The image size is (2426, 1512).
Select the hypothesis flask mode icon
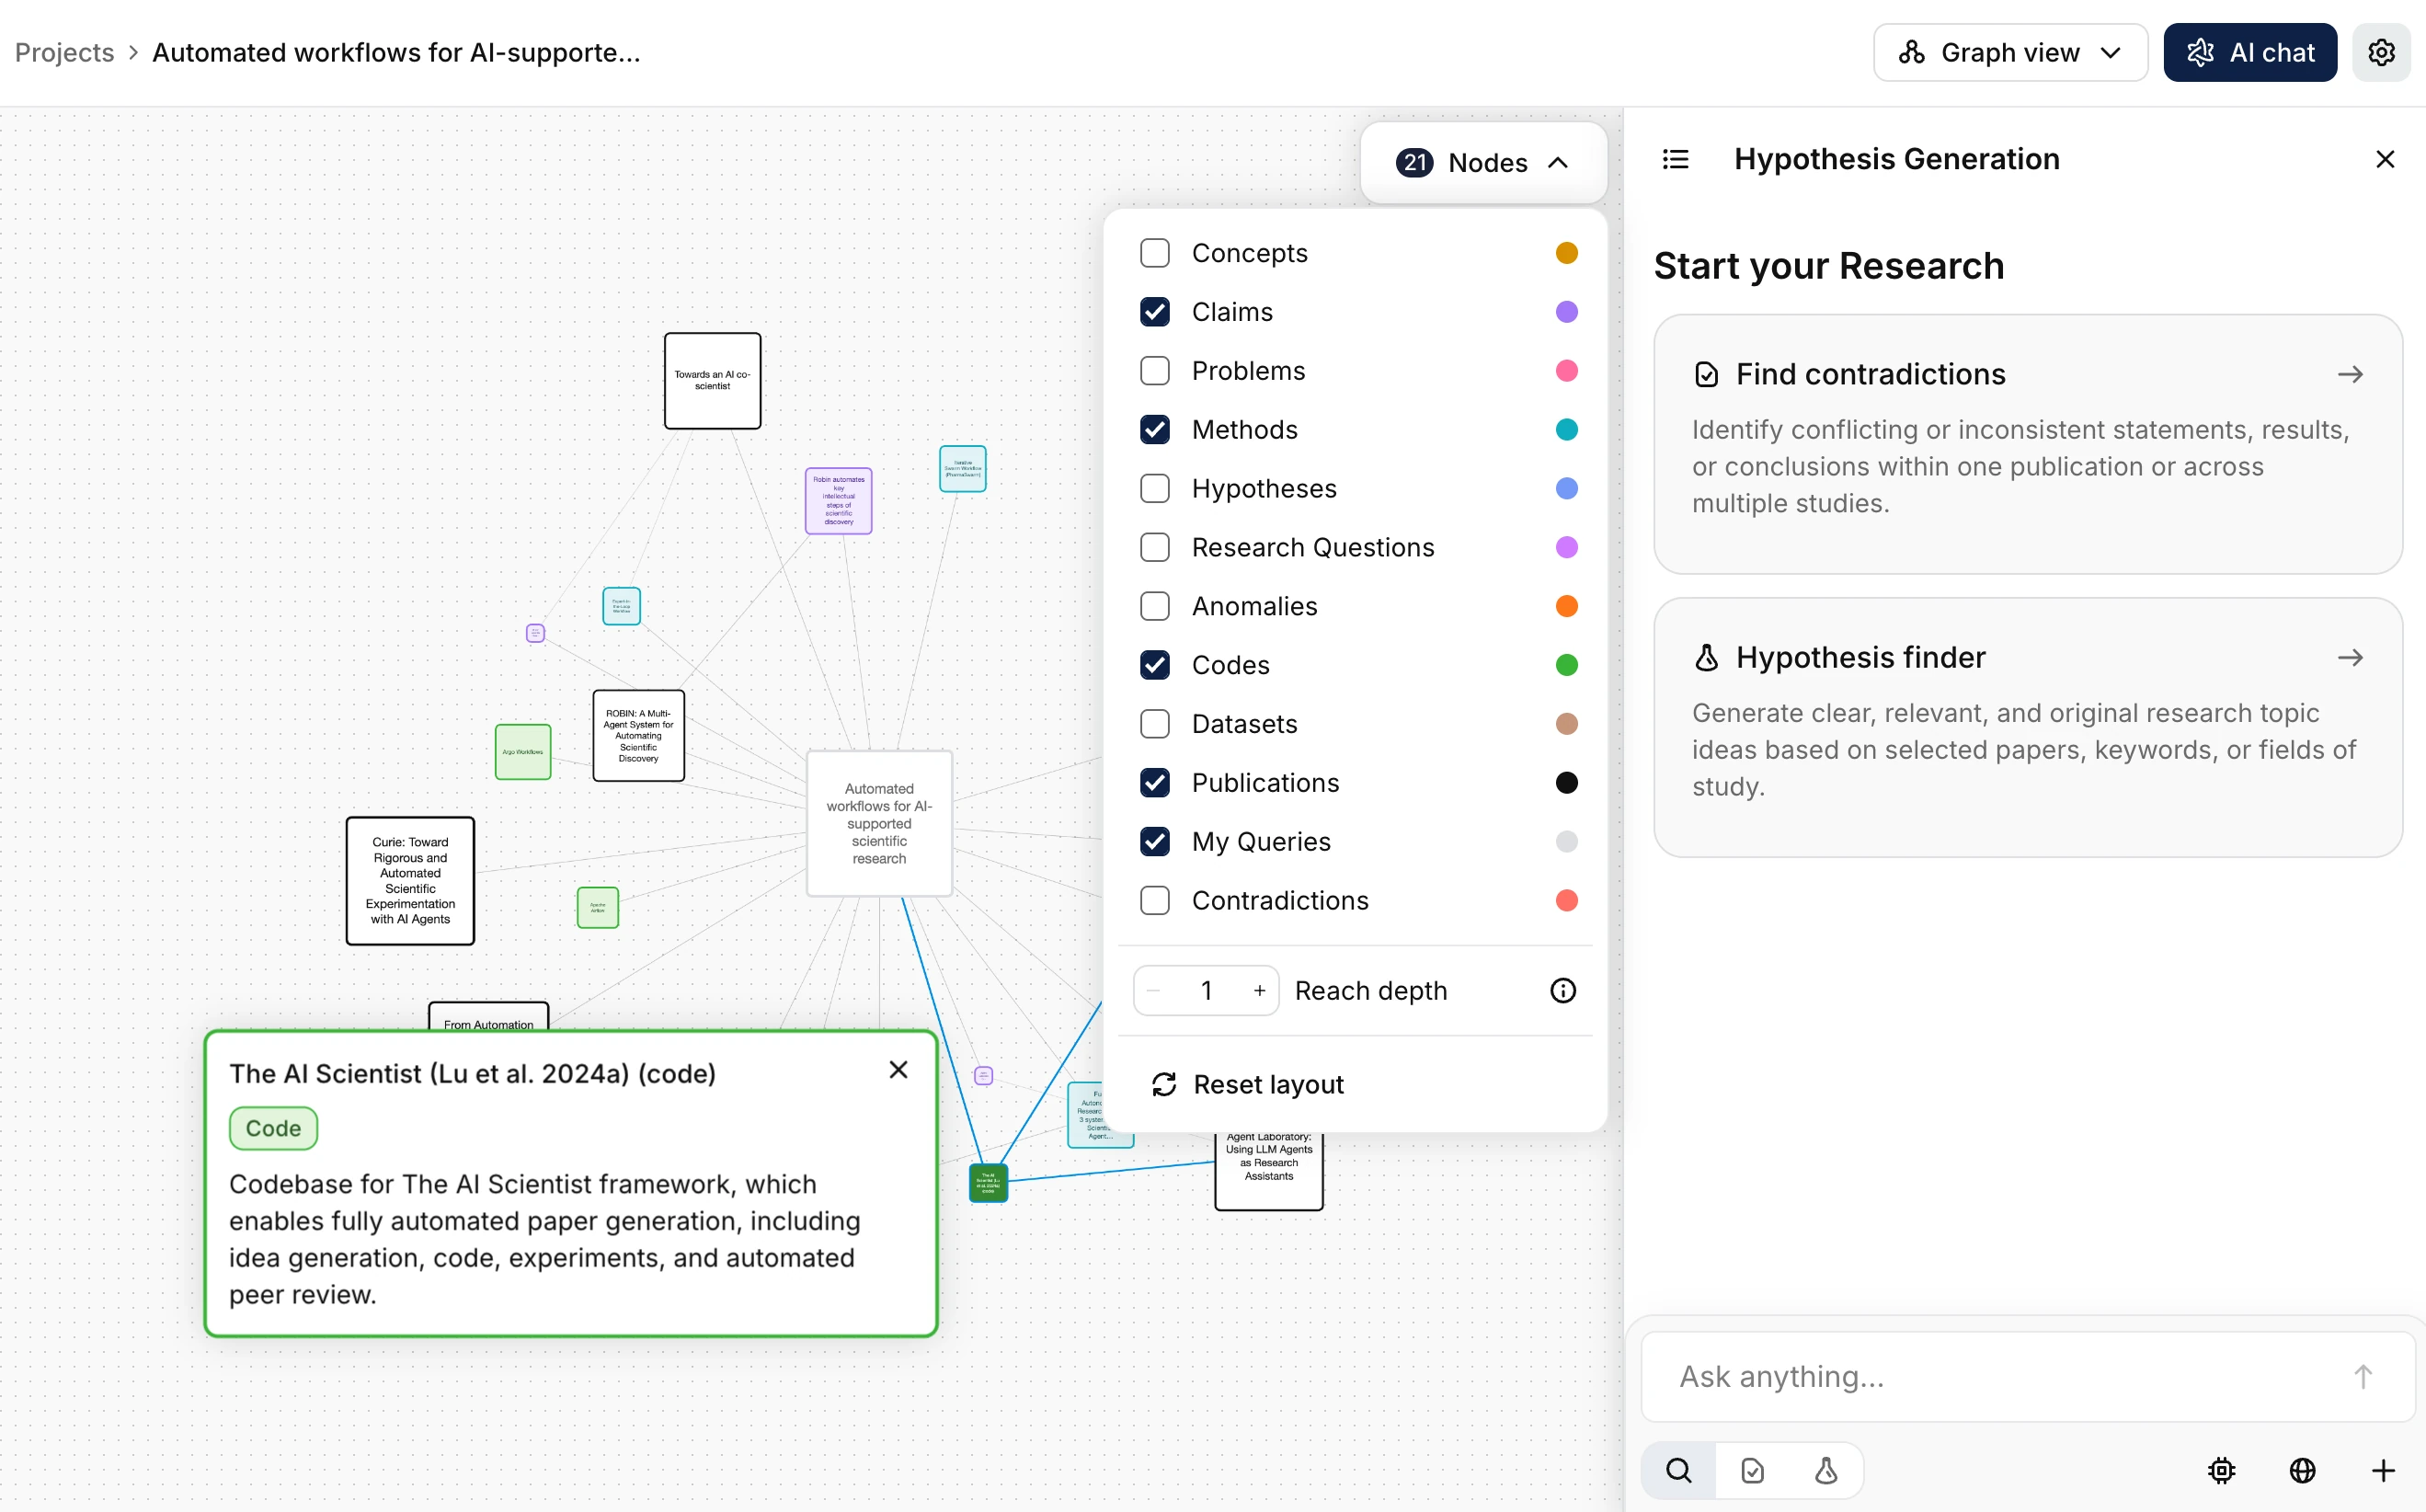tap(1826, 1471)
